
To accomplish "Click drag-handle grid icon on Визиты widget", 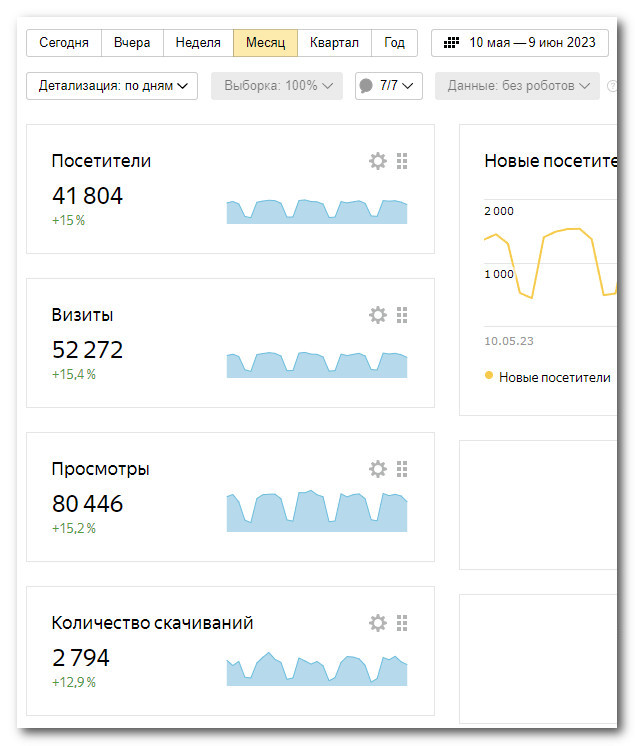I will pyautogui.click(x=402, y=315).
